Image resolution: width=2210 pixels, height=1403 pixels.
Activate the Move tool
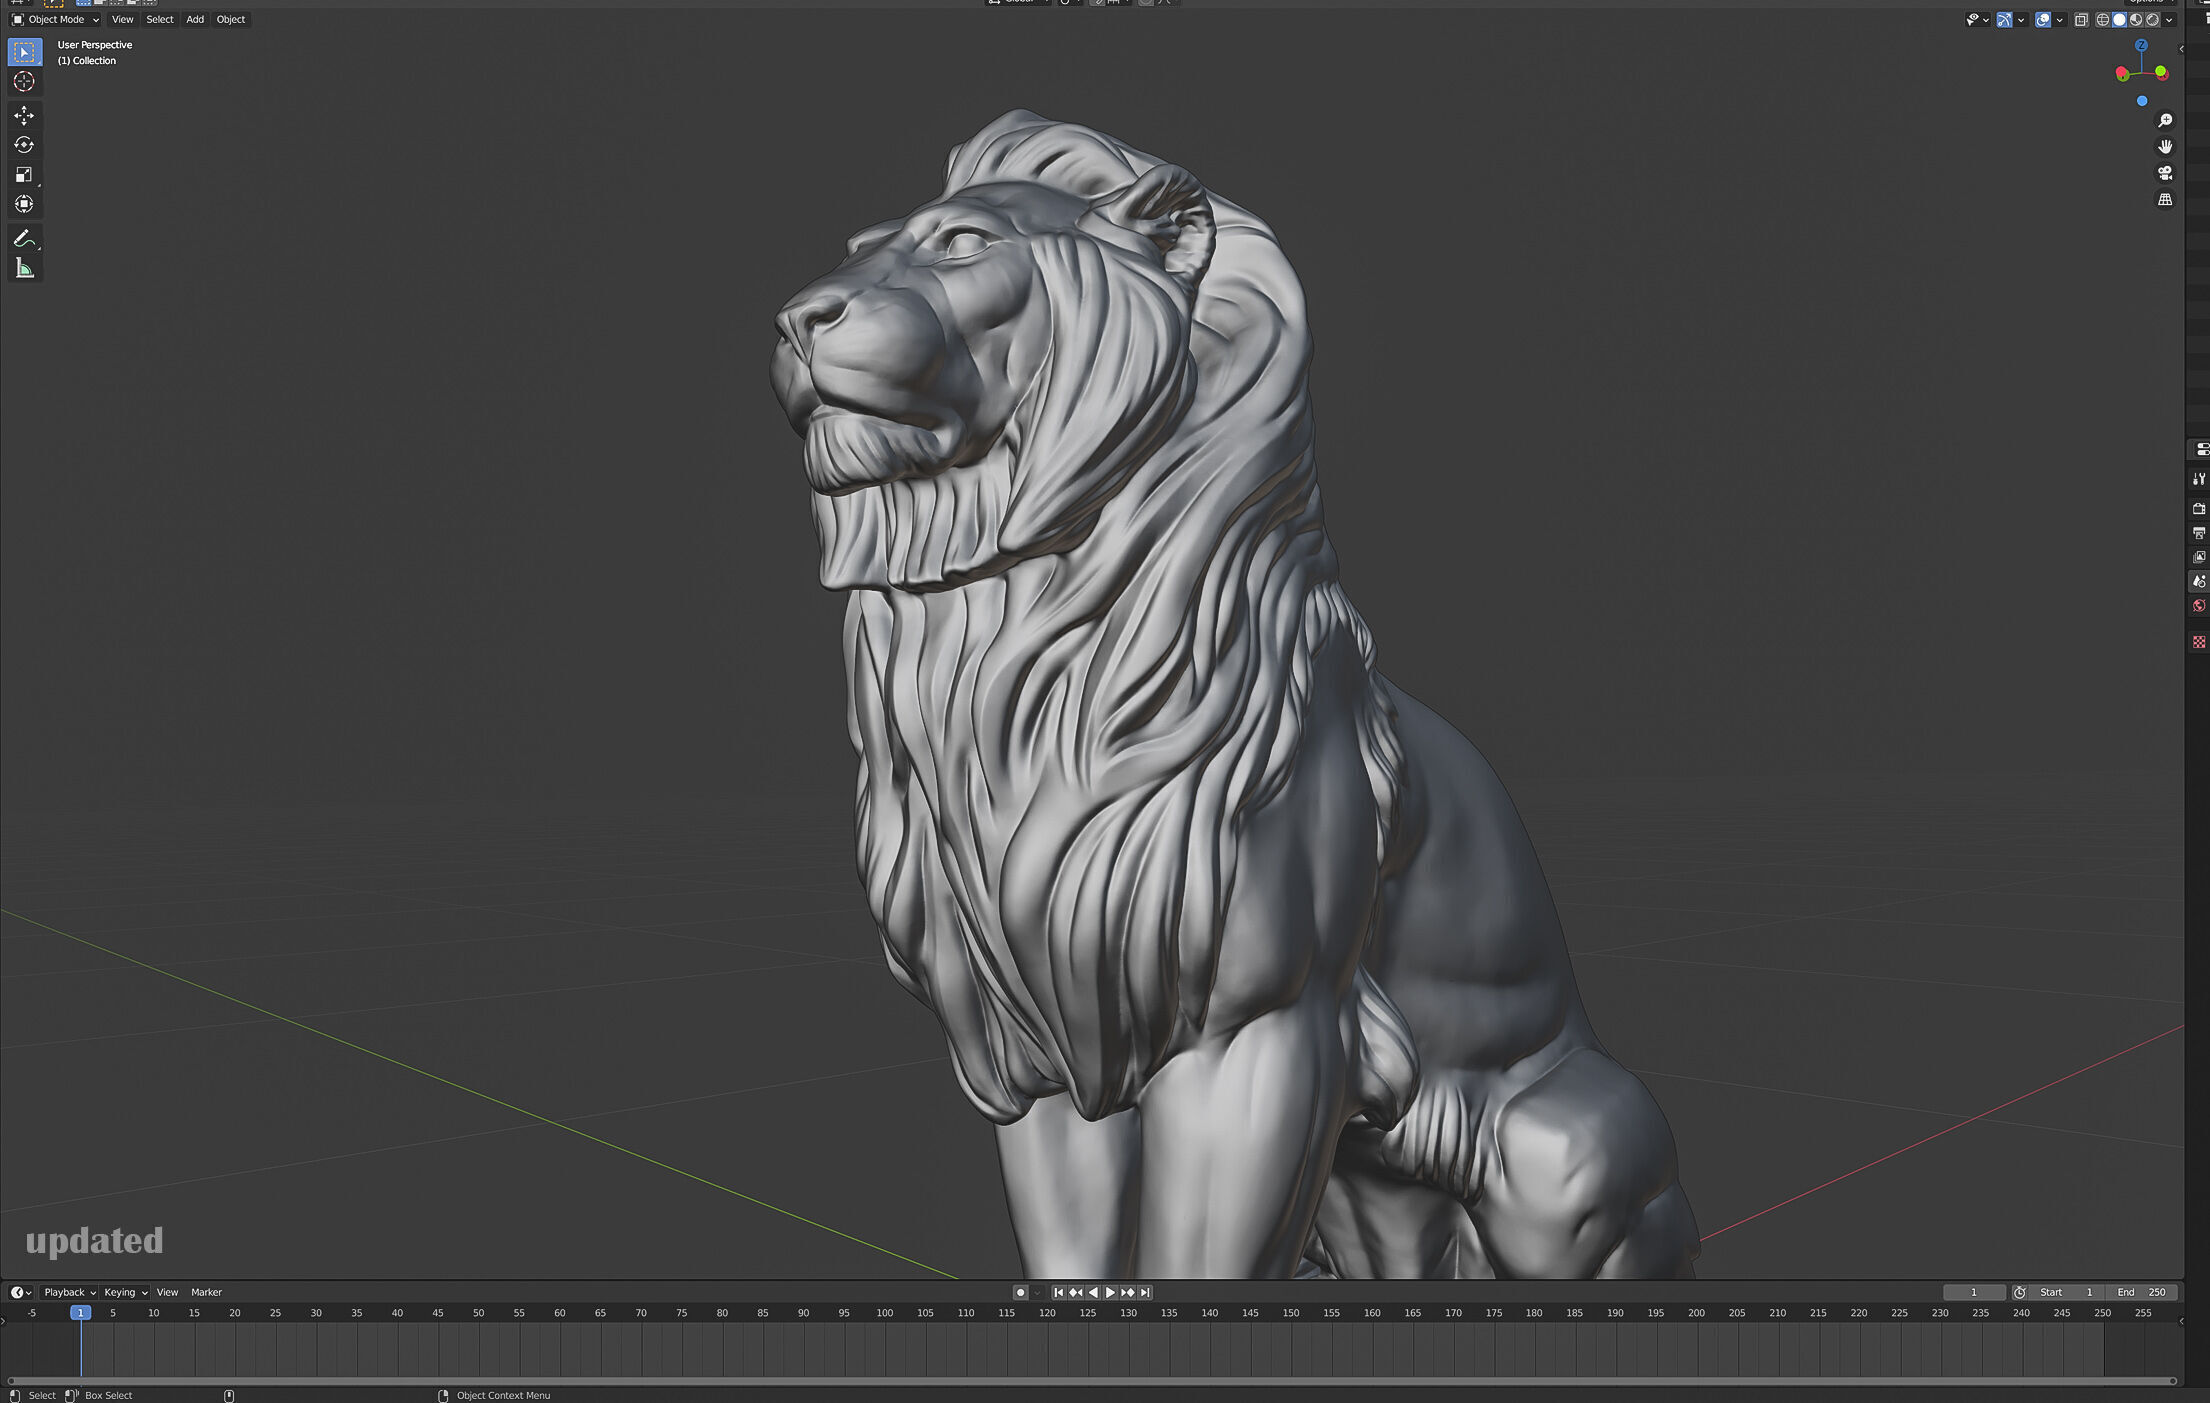pos(24,116)
